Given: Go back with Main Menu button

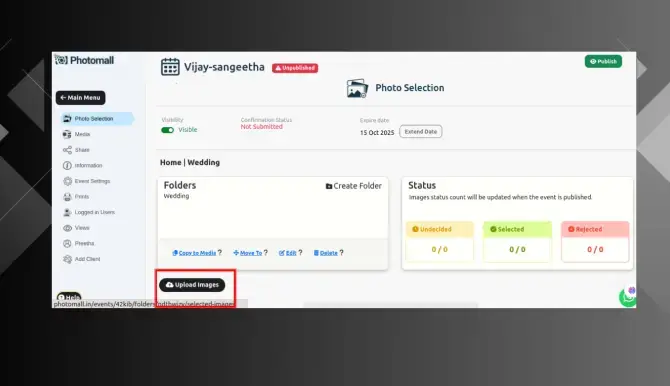Looking at the screenshot, I should [x=80, y=98].
